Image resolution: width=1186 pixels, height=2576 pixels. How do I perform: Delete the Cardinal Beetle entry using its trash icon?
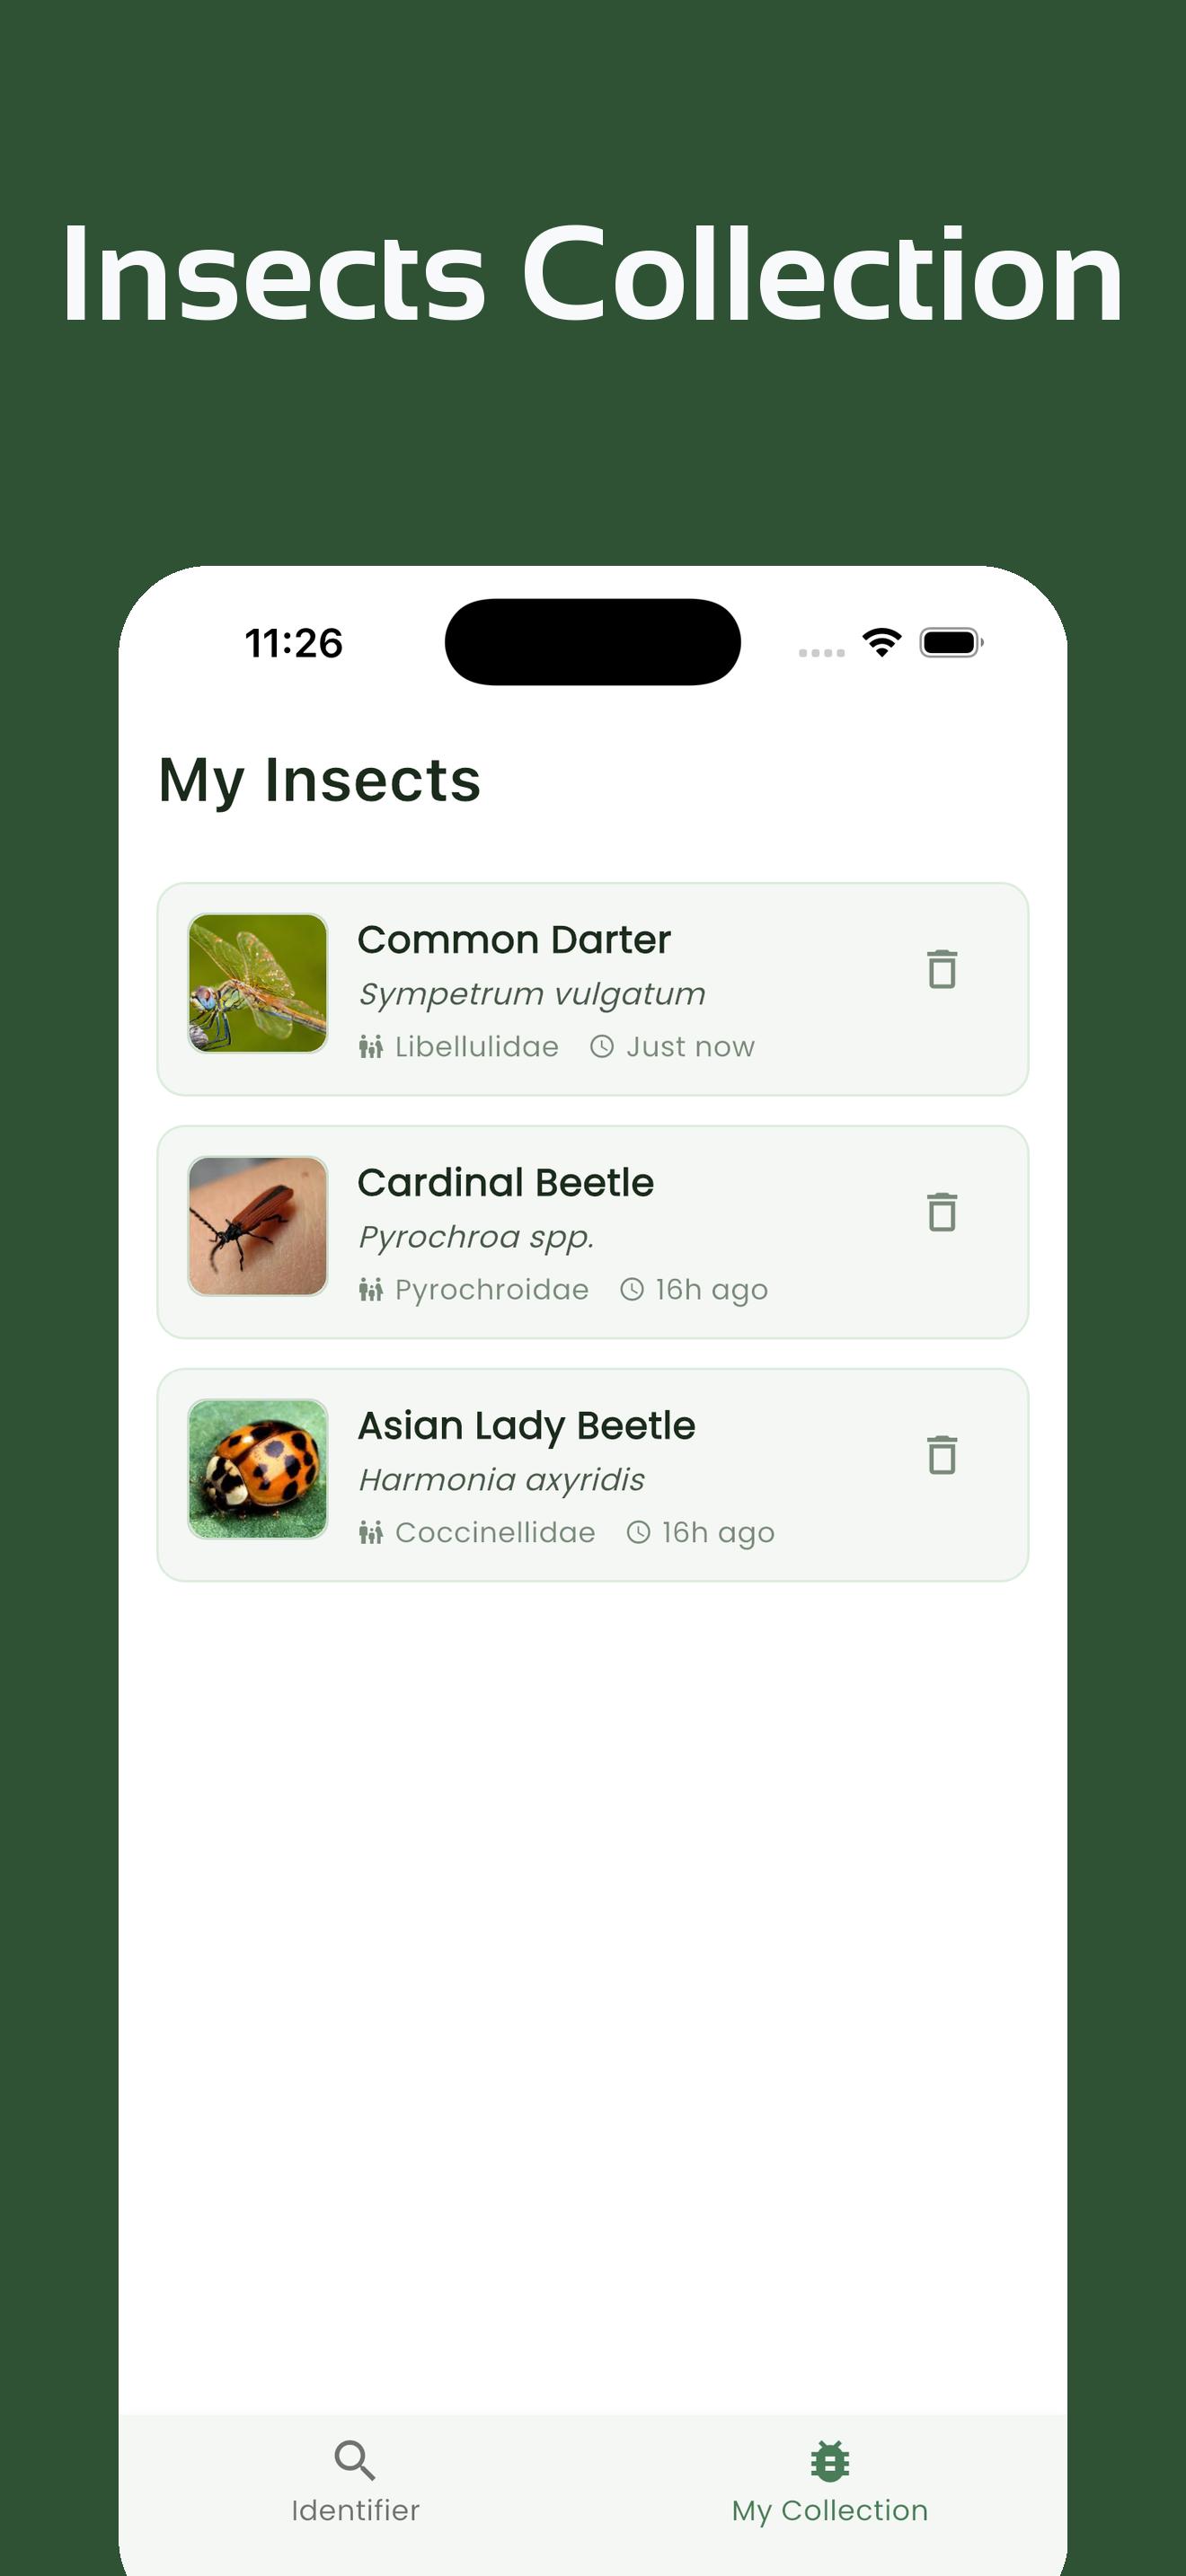pyautogui.click(x=941, y=1213)
